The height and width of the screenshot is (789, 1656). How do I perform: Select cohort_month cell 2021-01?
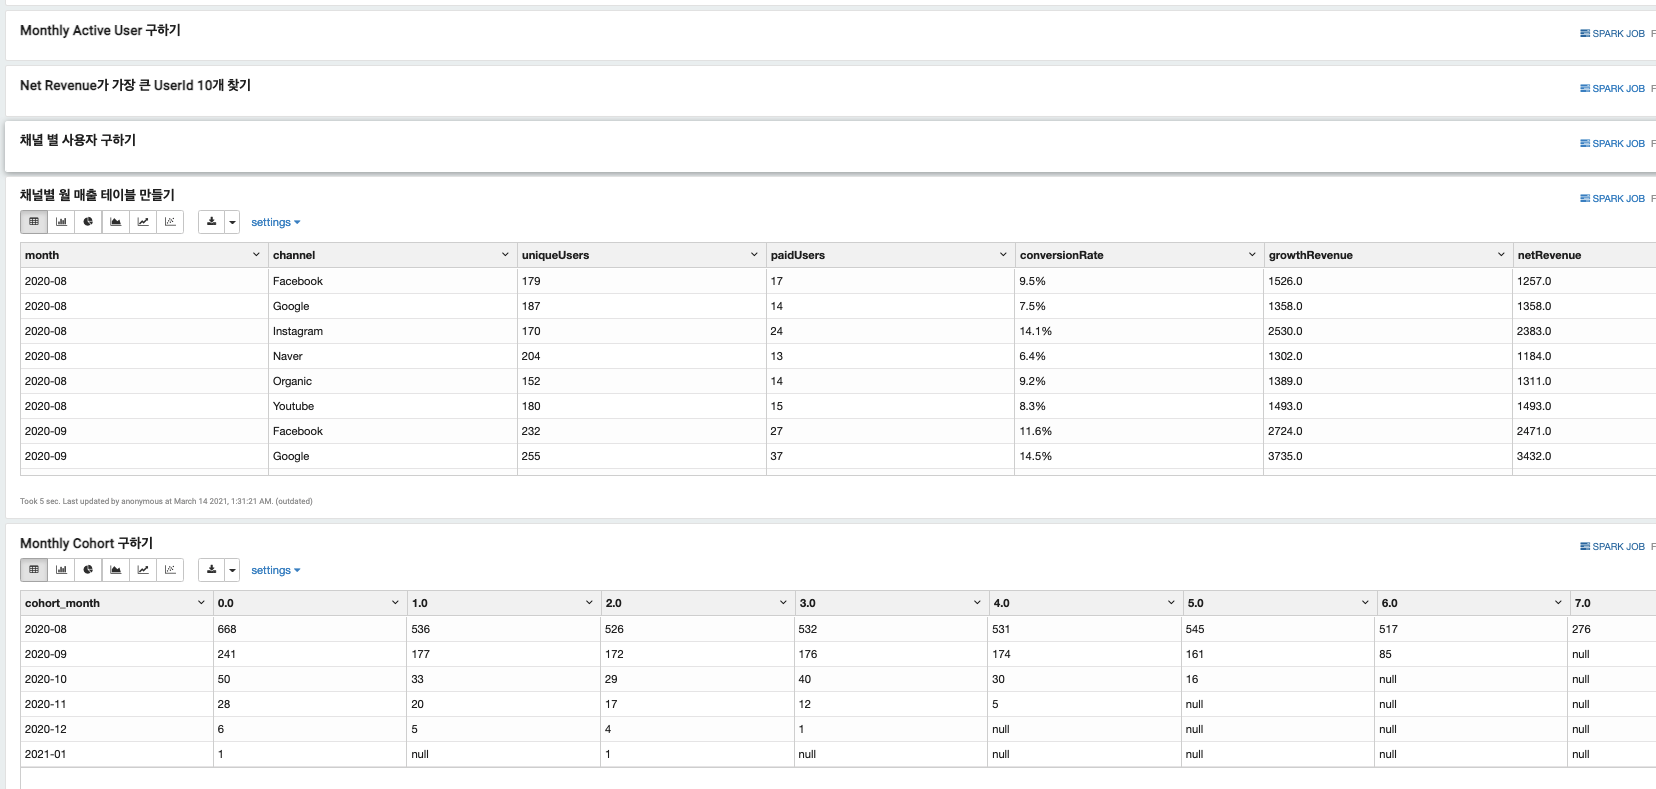(117, 754)
